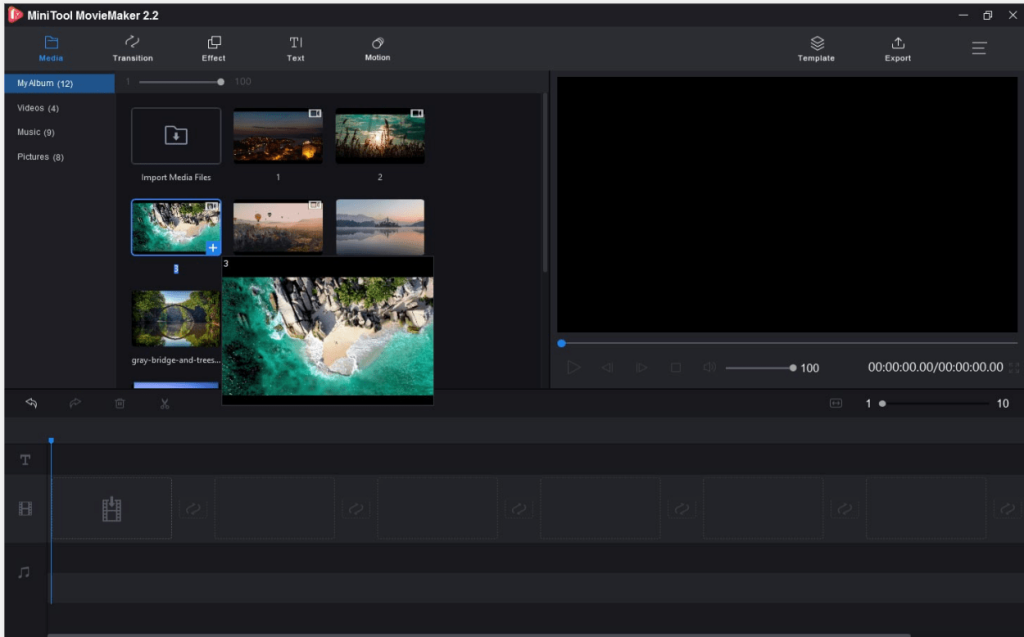
Task: Click the Delete icon above the timeline
Action: 119,403
